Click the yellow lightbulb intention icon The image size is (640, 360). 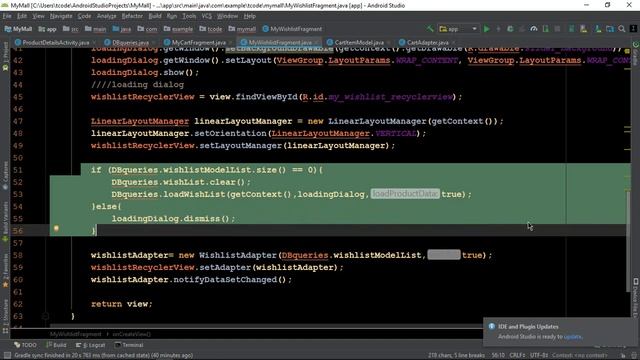click(56, 229)
